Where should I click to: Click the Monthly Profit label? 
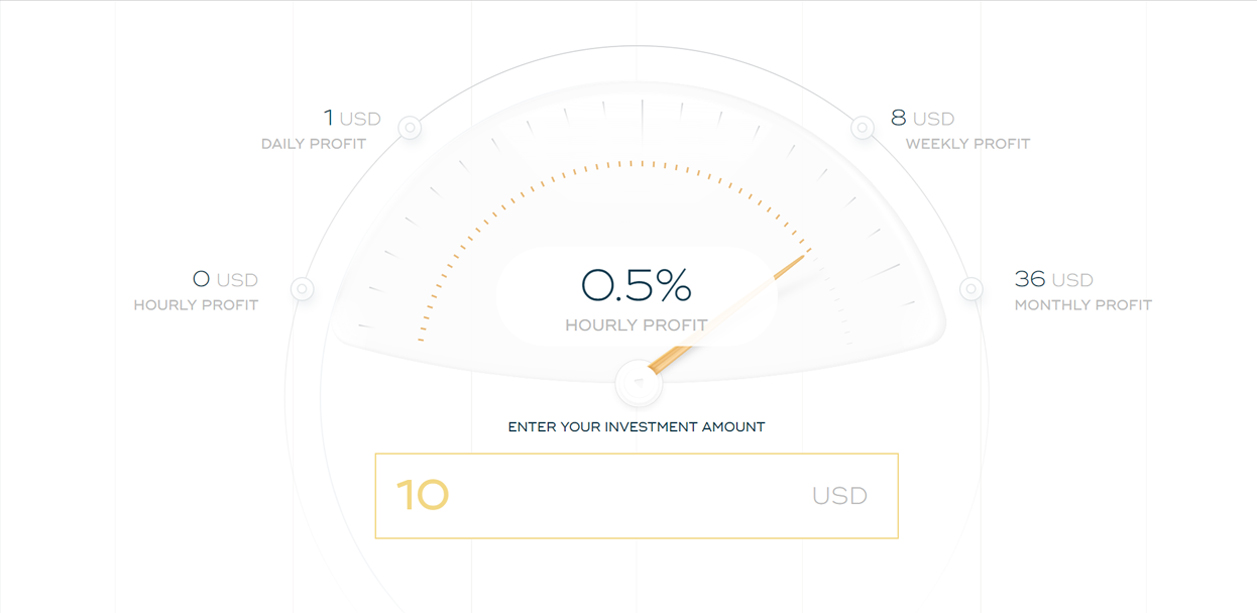click(x=1083, y=305)
